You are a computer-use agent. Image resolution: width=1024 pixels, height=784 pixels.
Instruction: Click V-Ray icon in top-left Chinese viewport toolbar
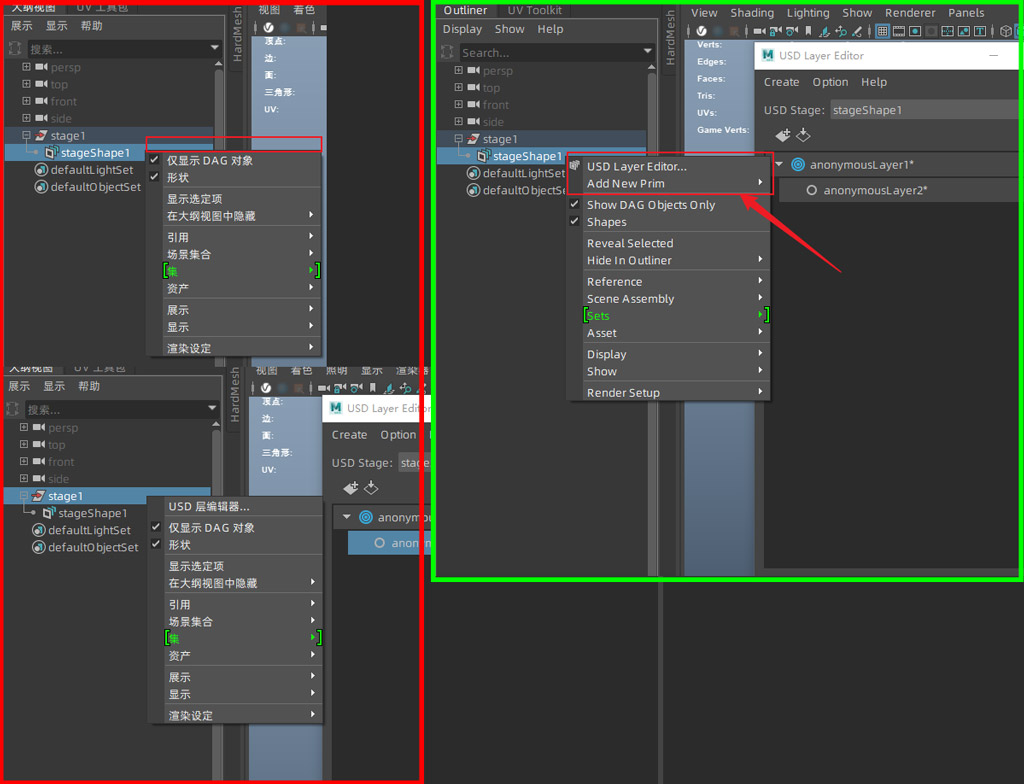pyautogui.click(x=268, y=27)
